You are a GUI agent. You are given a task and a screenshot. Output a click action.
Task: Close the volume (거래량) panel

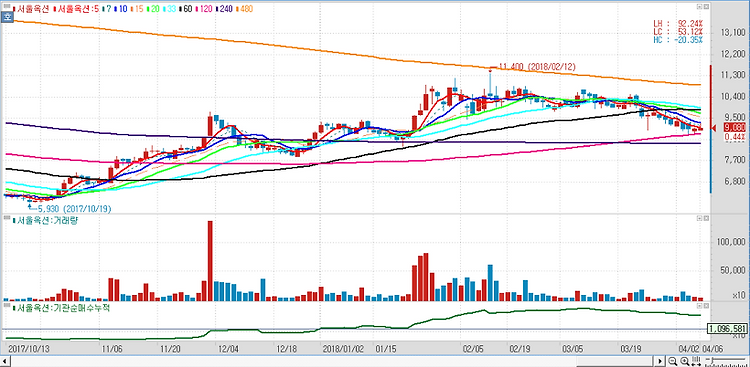[x=706, y=218]
